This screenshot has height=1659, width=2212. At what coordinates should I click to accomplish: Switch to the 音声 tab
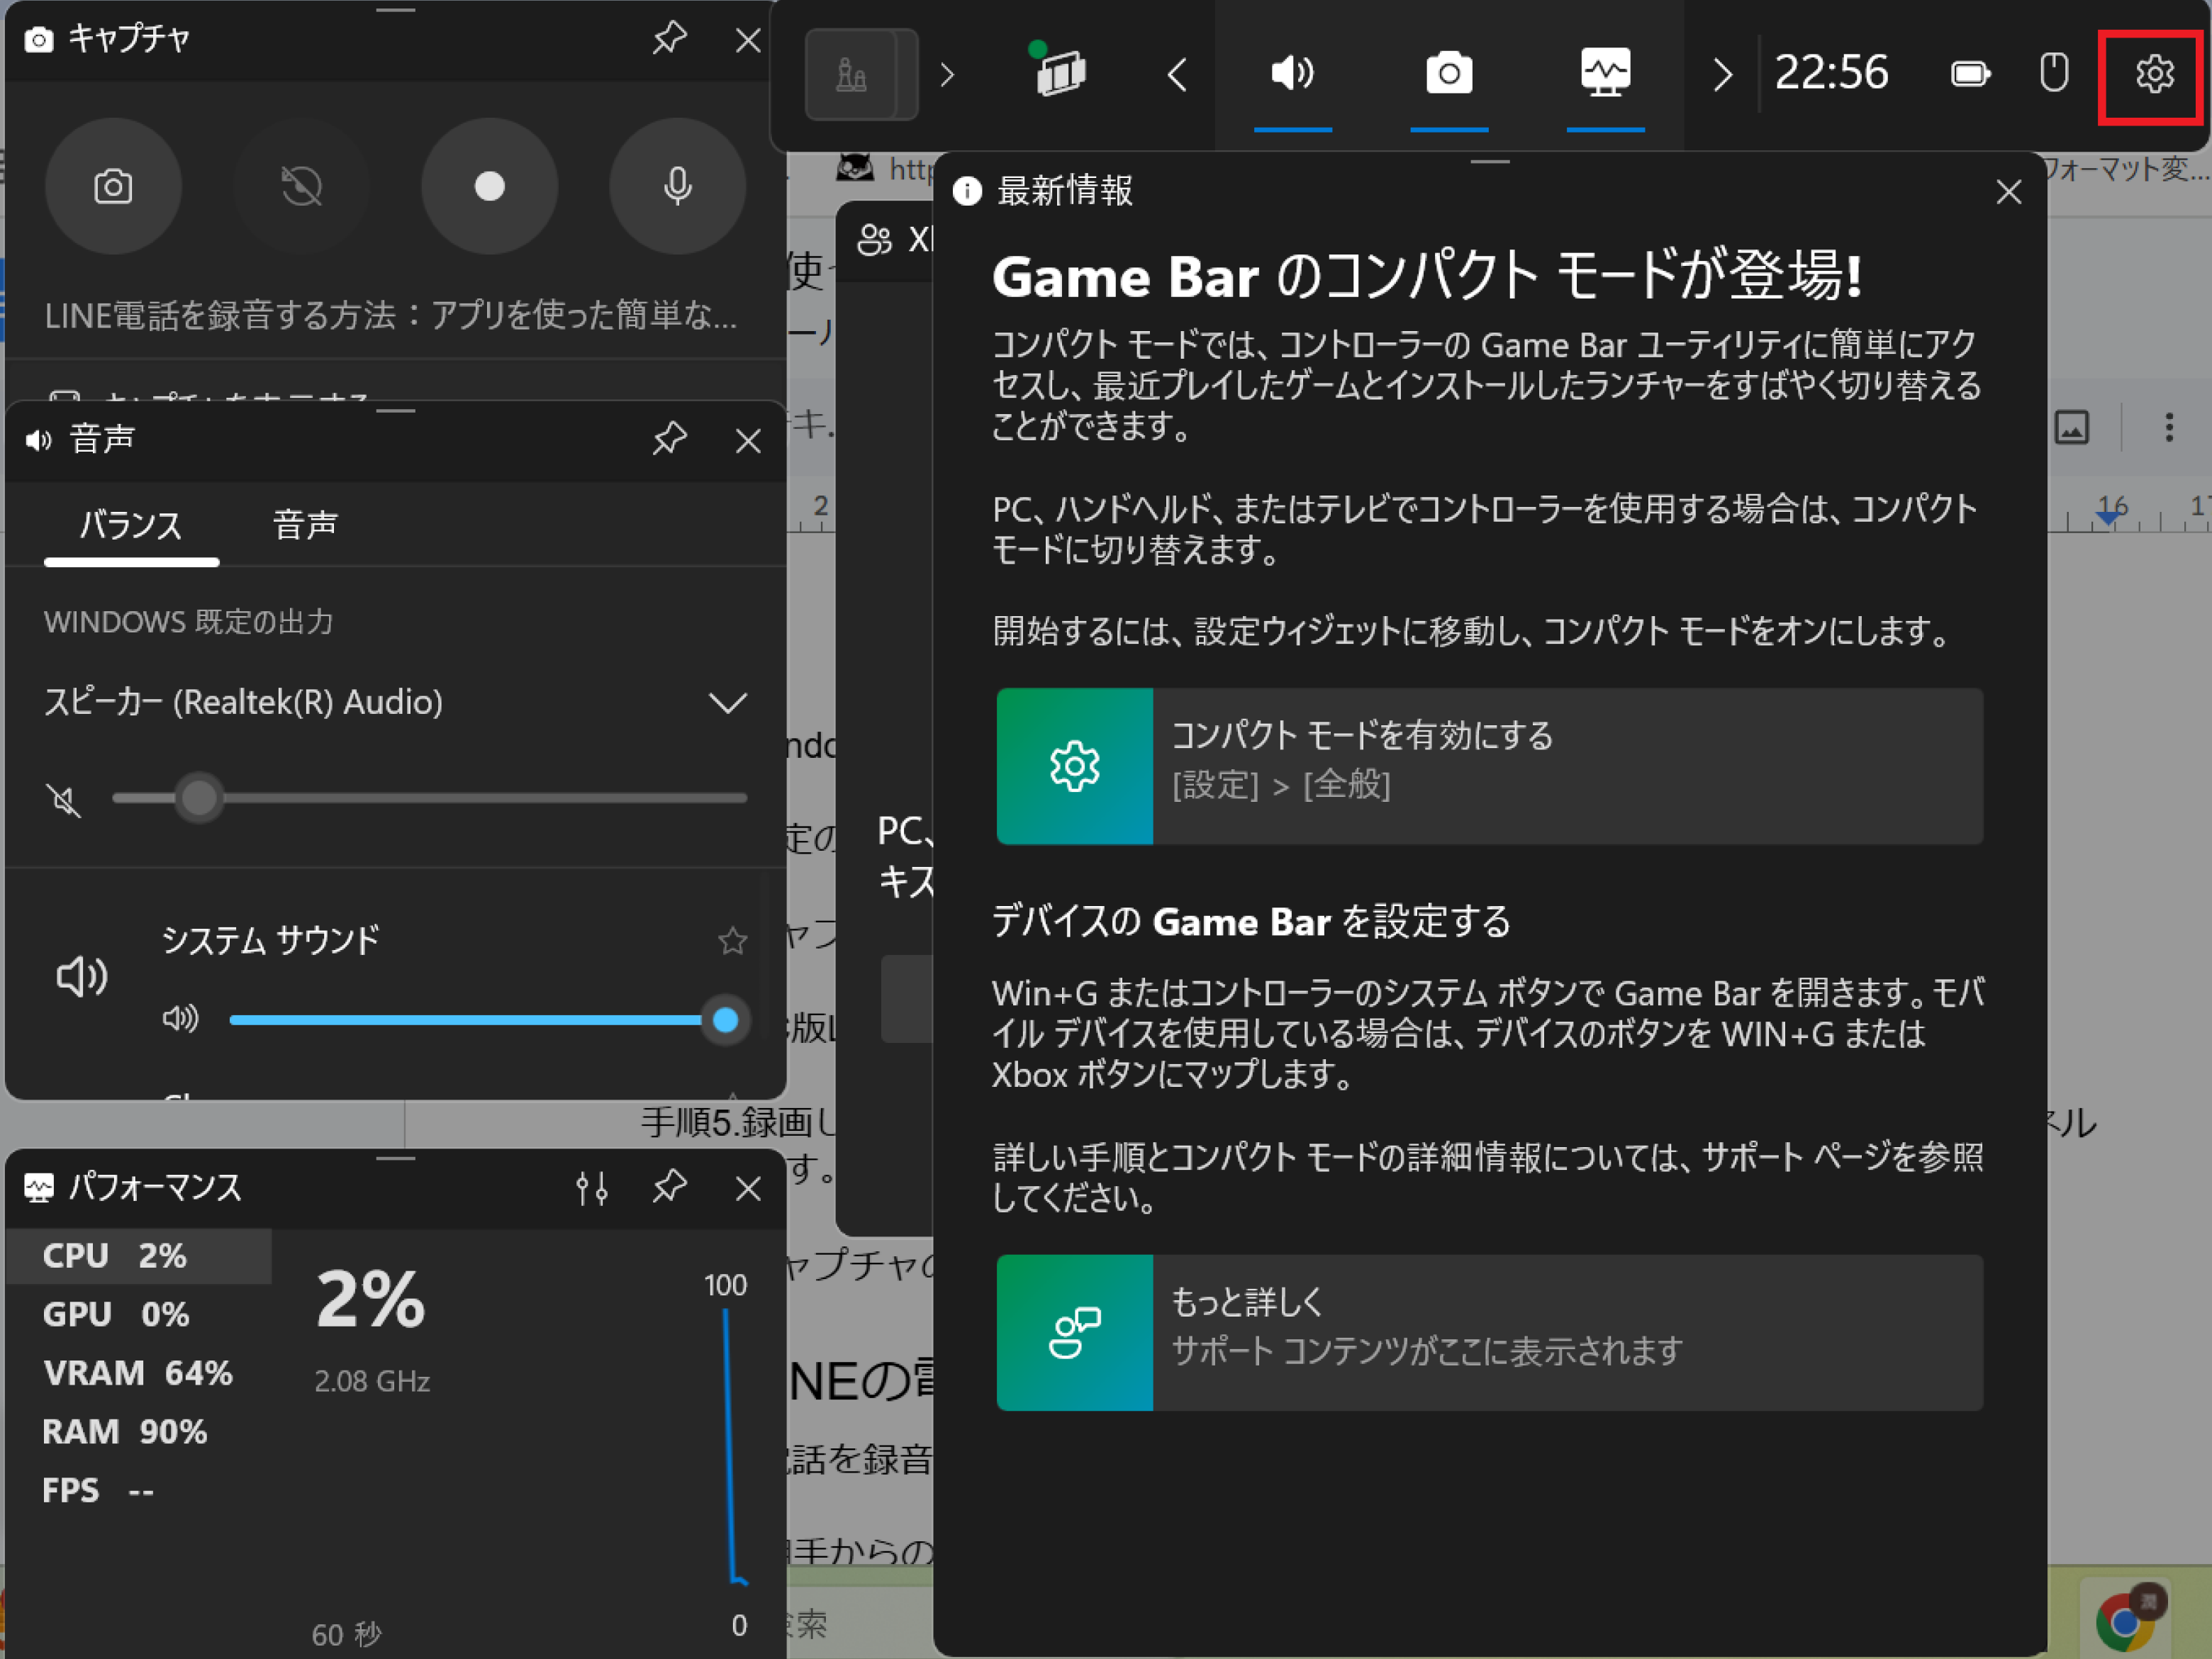click(305, 525)
